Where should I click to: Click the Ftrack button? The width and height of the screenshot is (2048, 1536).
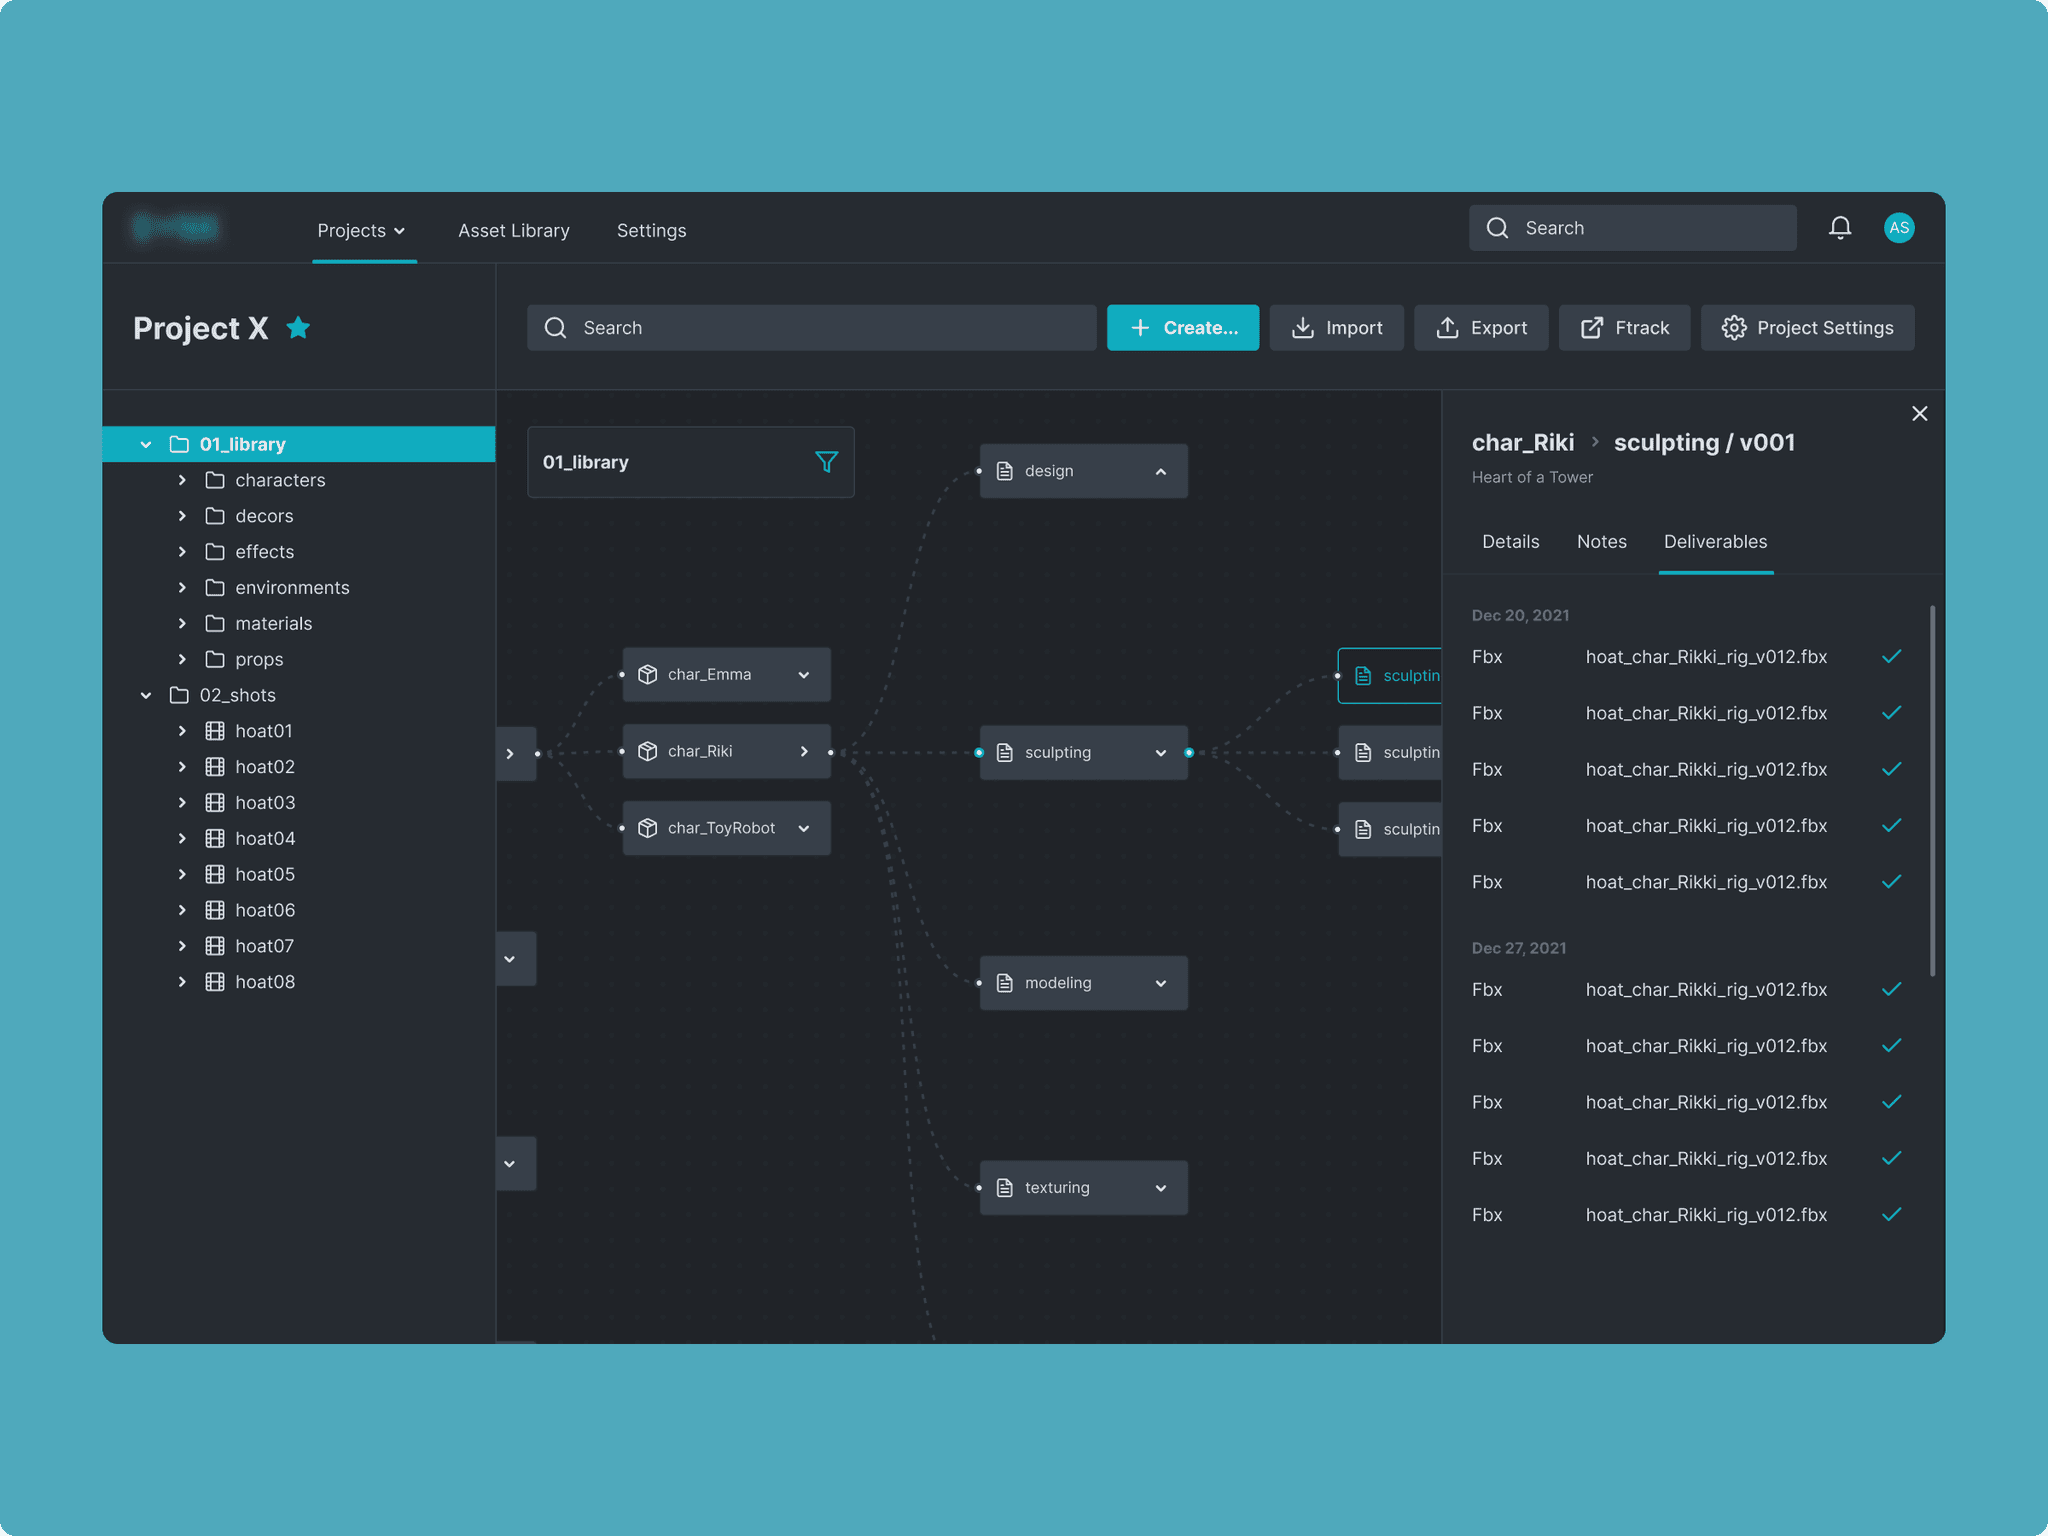(x=1624, y=328)
